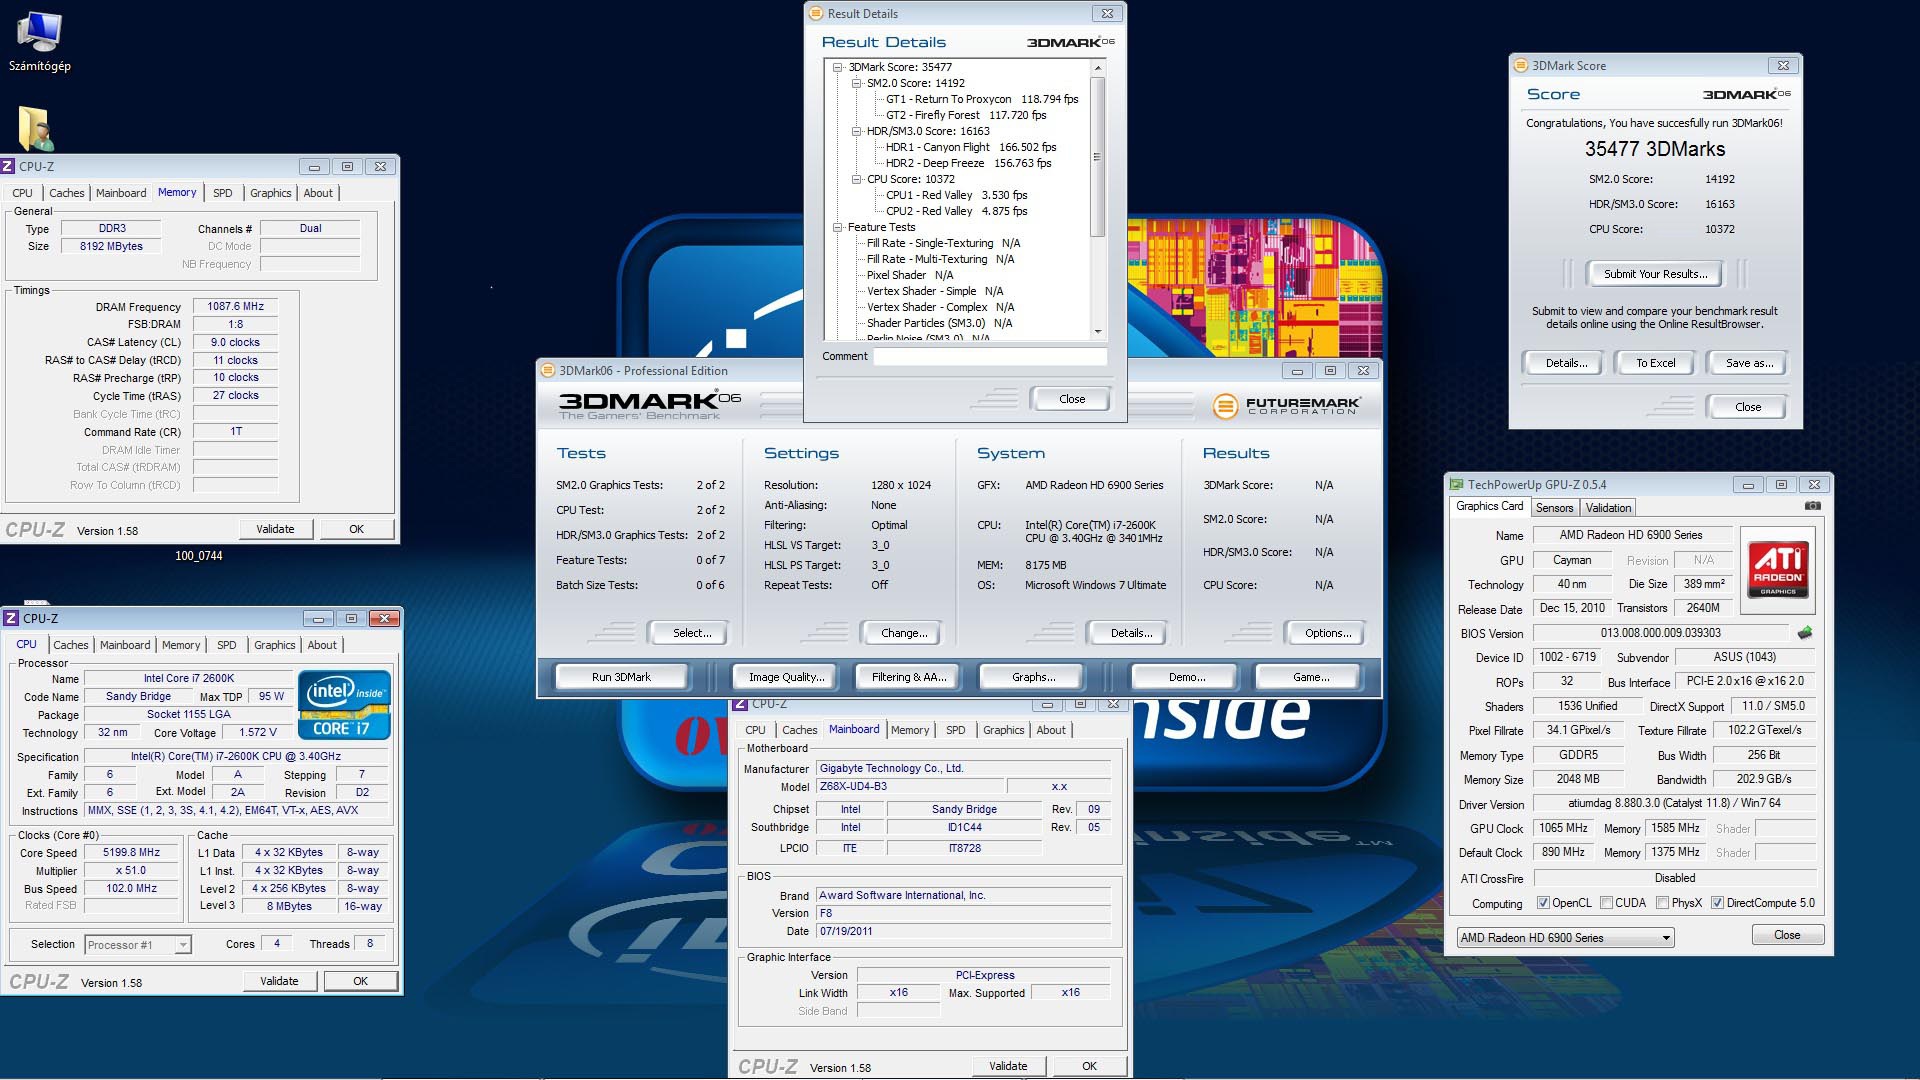The image size is (1920, 1080).
Task: Click the Submit Your Results button
Action: click(x=1654, y=274)
